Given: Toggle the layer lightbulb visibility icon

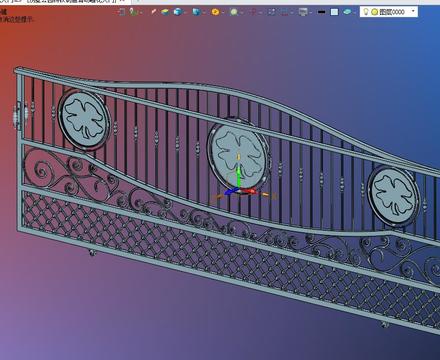Looking at the screenshot, I should (365, 12).
